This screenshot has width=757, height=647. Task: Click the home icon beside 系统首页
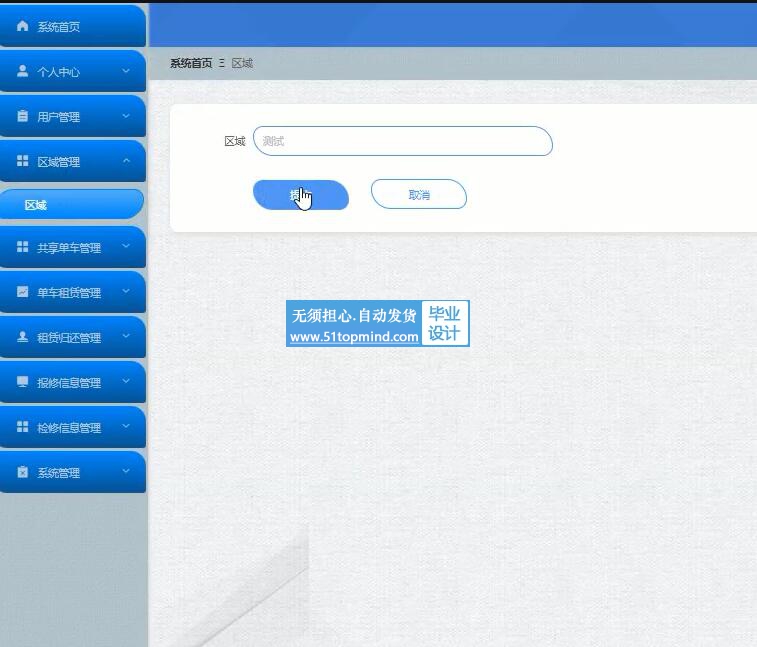click(22, 26)
